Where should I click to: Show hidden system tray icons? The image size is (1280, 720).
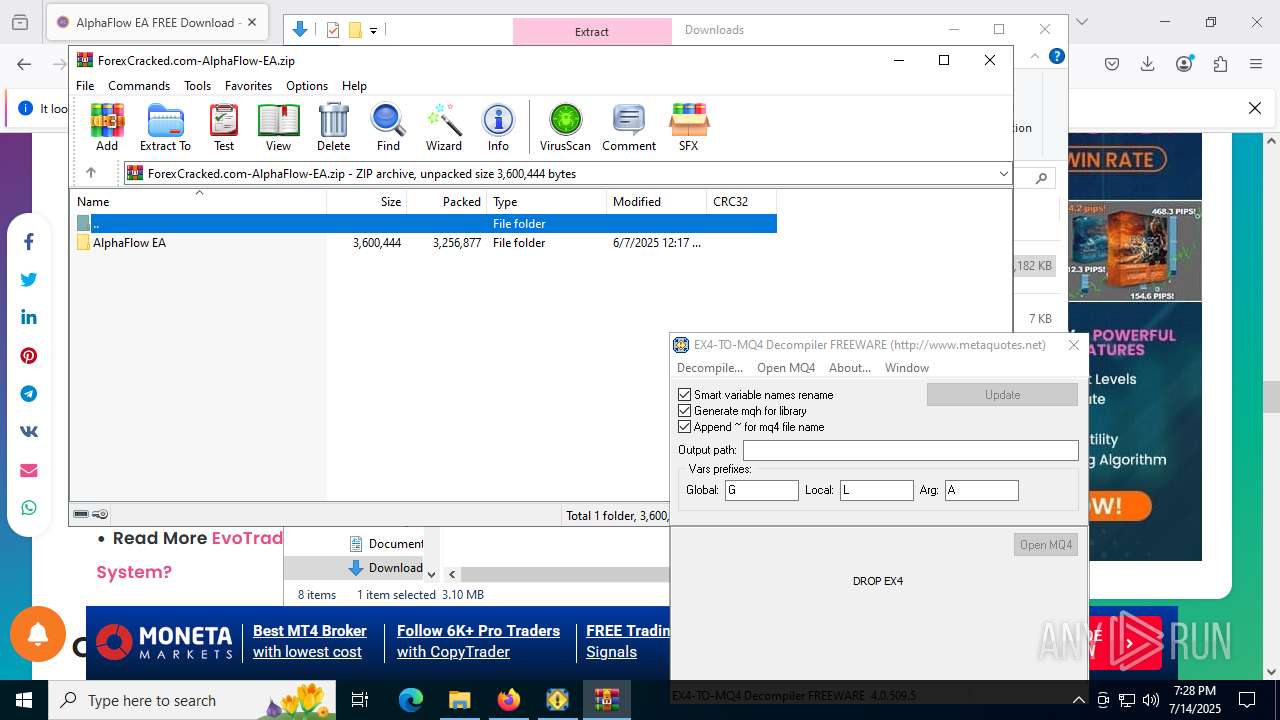click(x=1078, y=700)
